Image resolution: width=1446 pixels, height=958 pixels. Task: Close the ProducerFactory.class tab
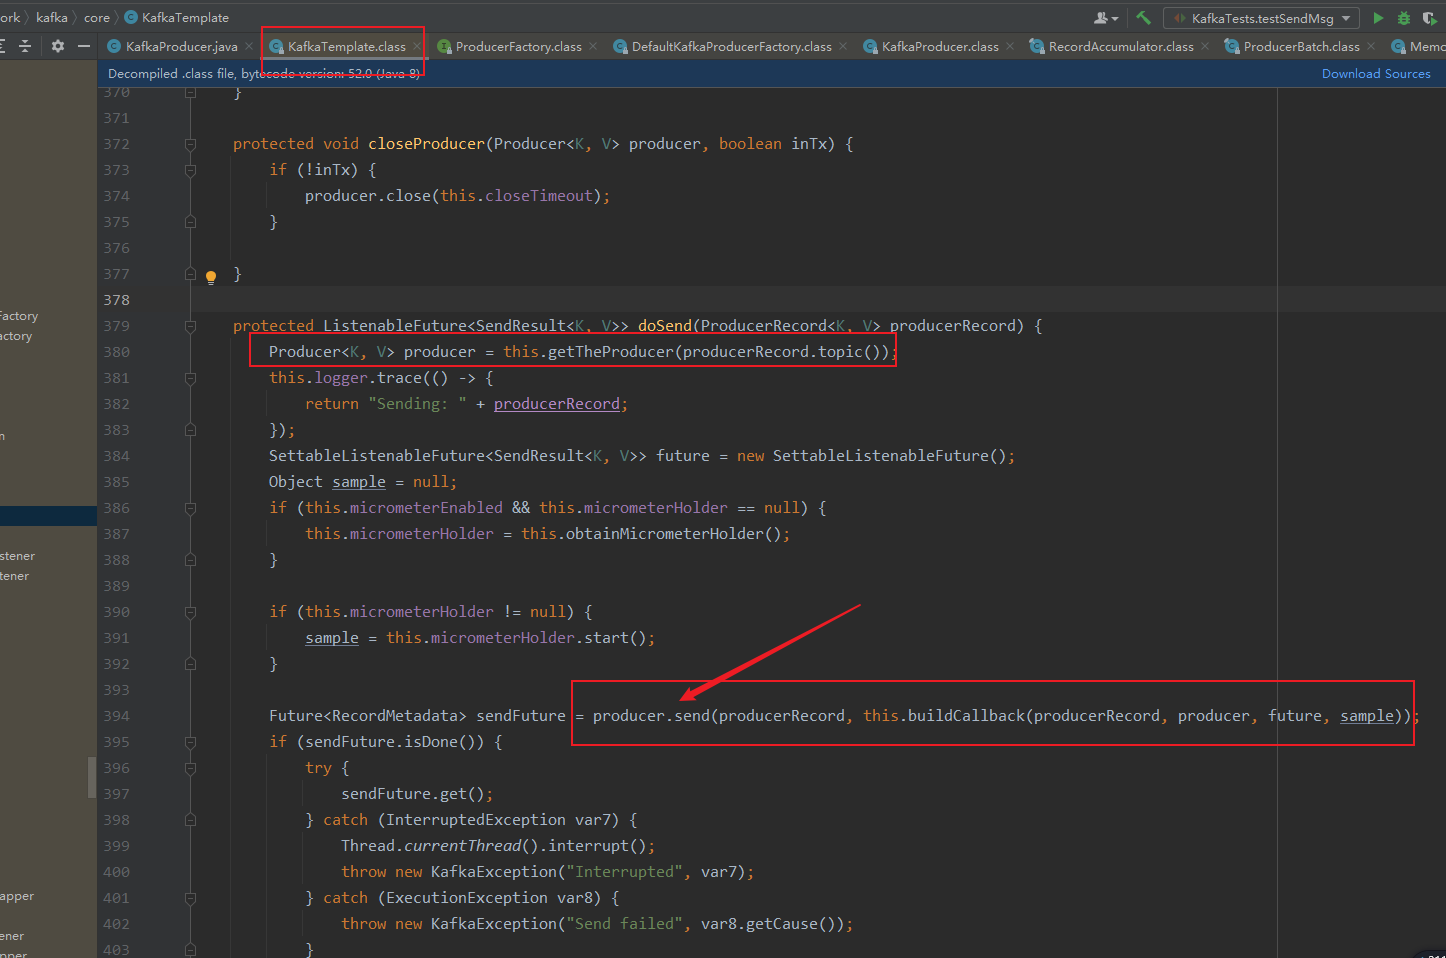593,46
